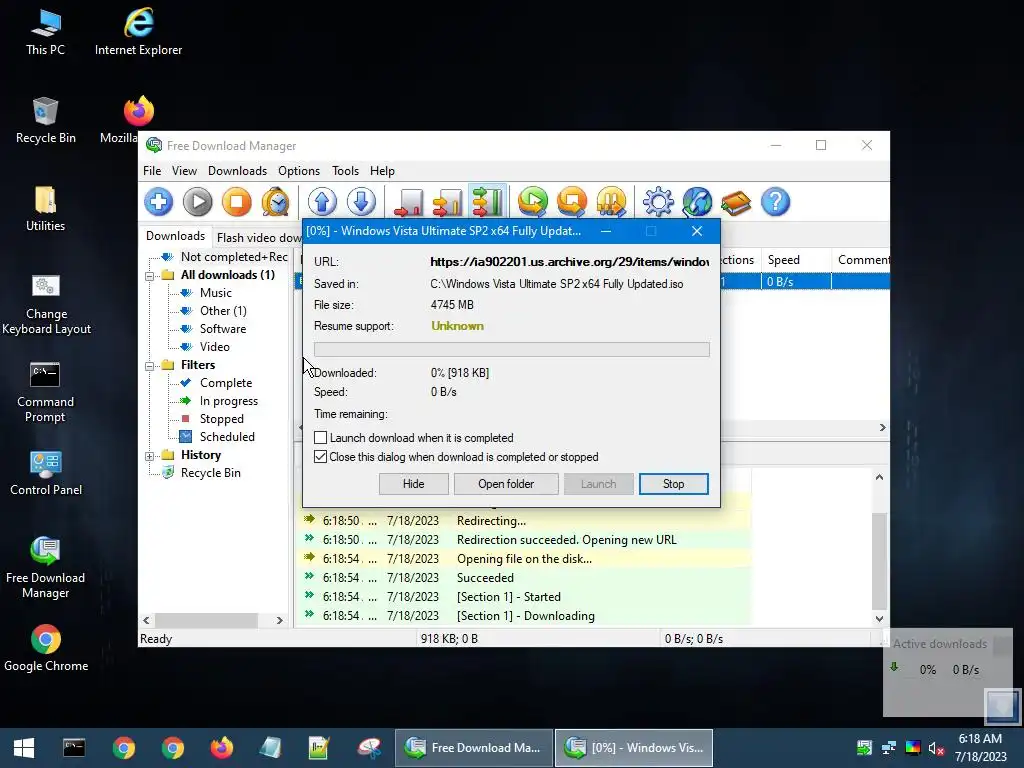
Task: Click the green Start all downloads icon
Action: (x=533, y=202)
